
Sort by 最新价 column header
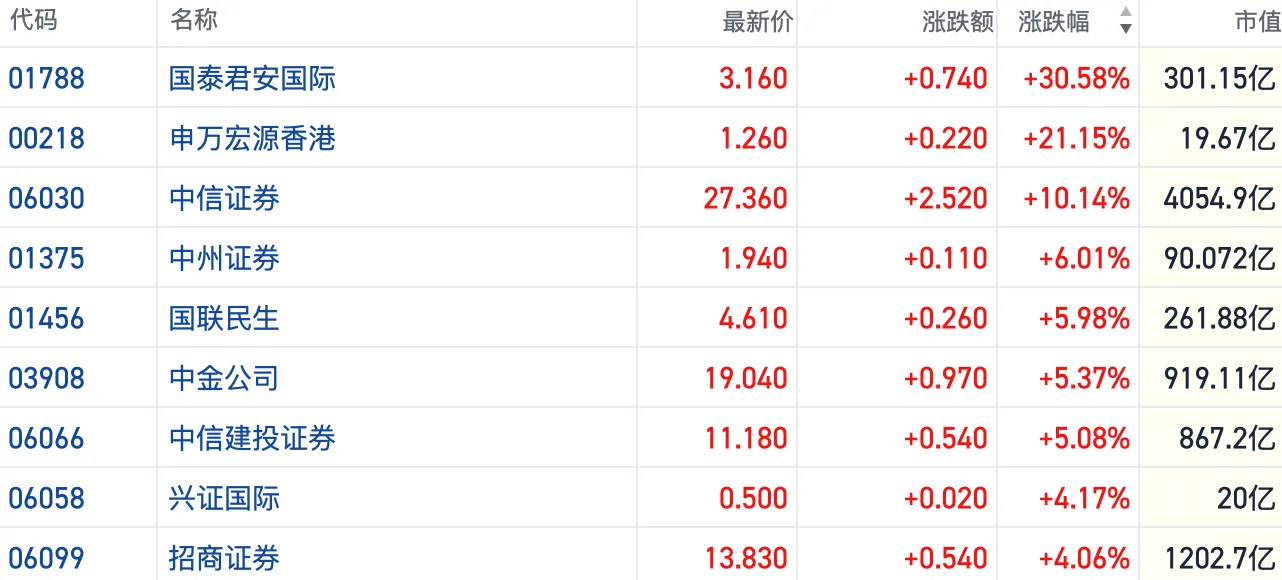tap(757, 22)
